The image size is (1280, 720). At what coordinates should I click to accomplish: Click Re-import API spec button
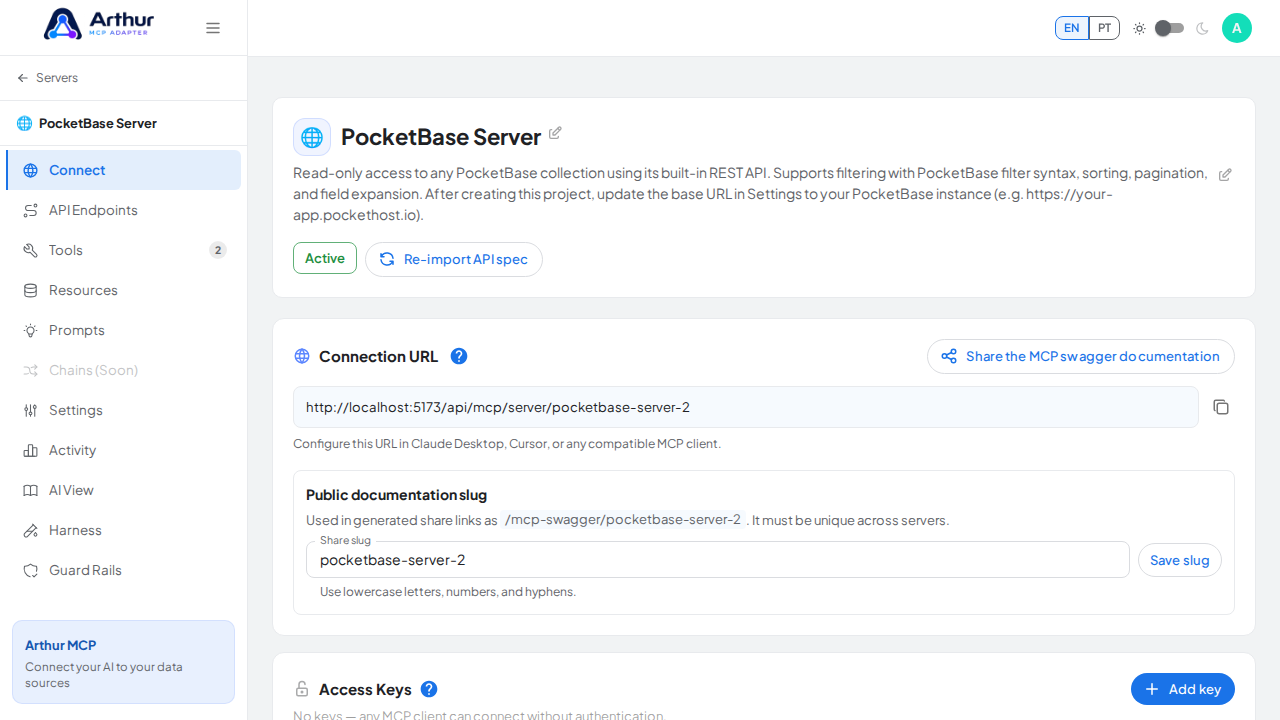(454, 259)
